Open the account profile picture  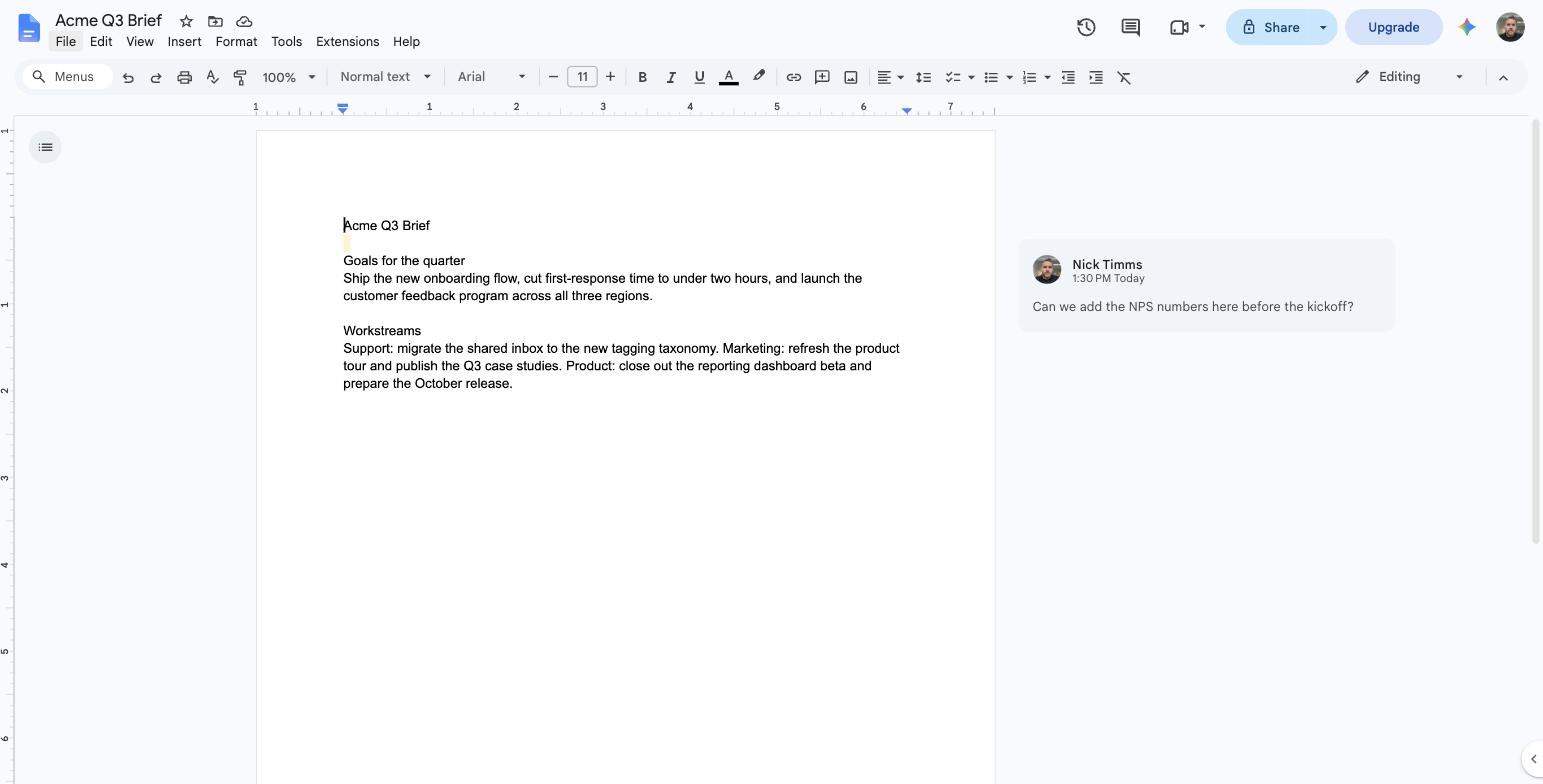click(x=1510, y=27)
